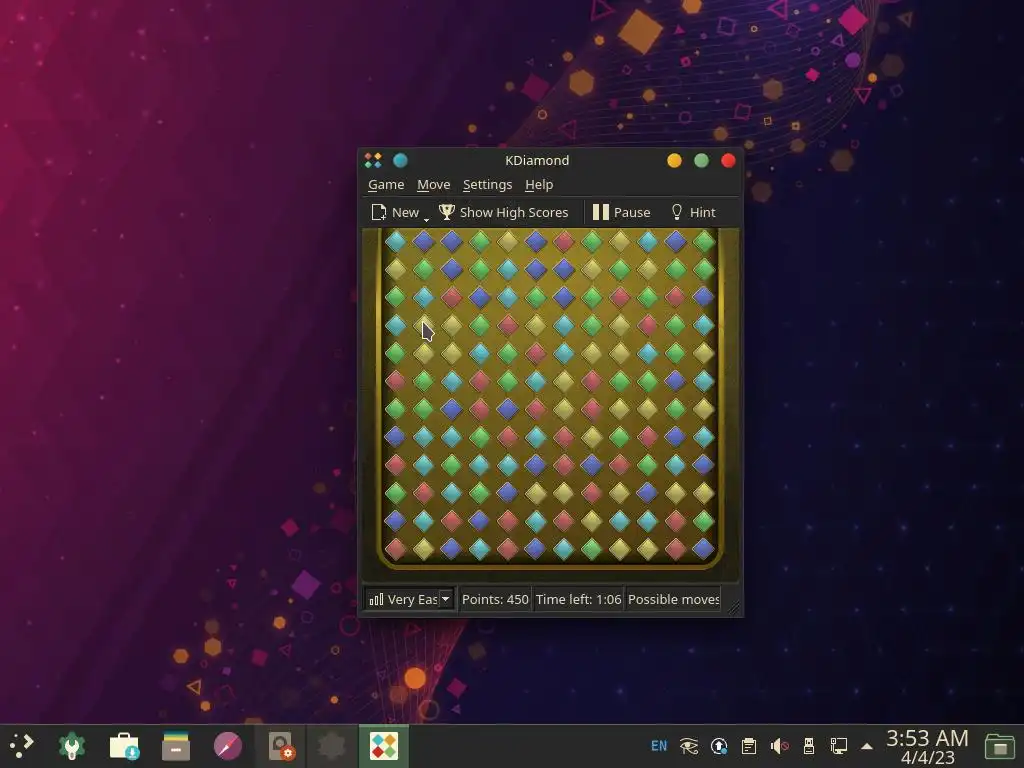Click the EN keyboard layout indicator
The image size is (1024, 768).
click(x=659, y=745)
